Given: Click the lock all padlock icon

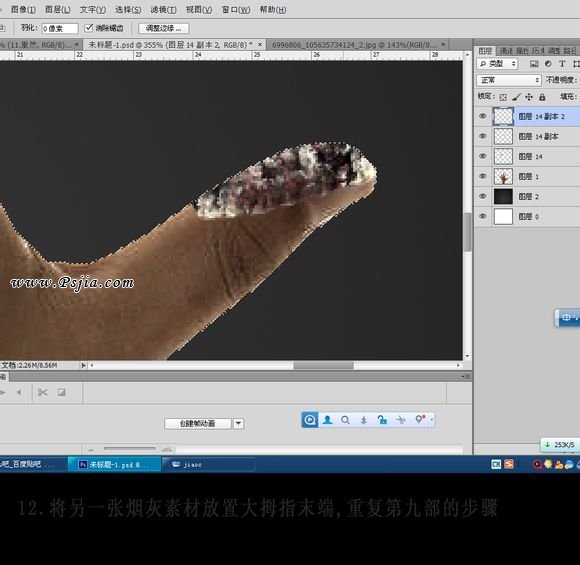Looking at the screenshot, I should coord(542,97).
